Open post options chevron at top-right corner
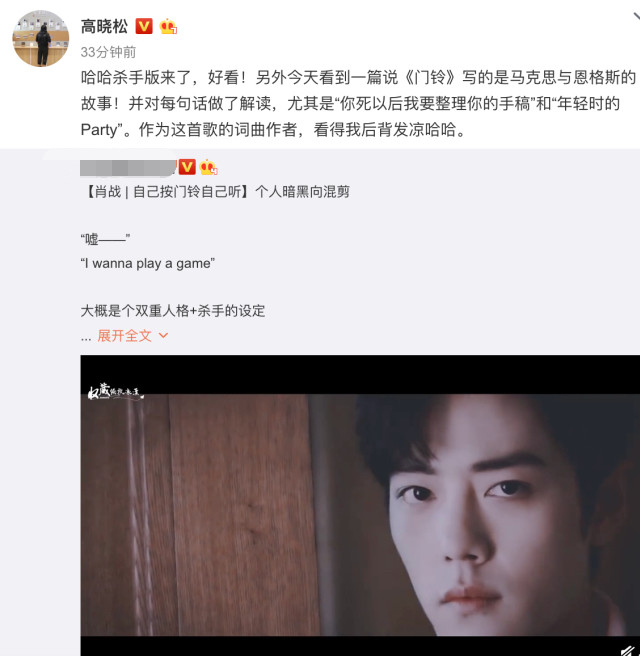Image resolution: width=640 pixels, height=656 pixels. point(636,16)
